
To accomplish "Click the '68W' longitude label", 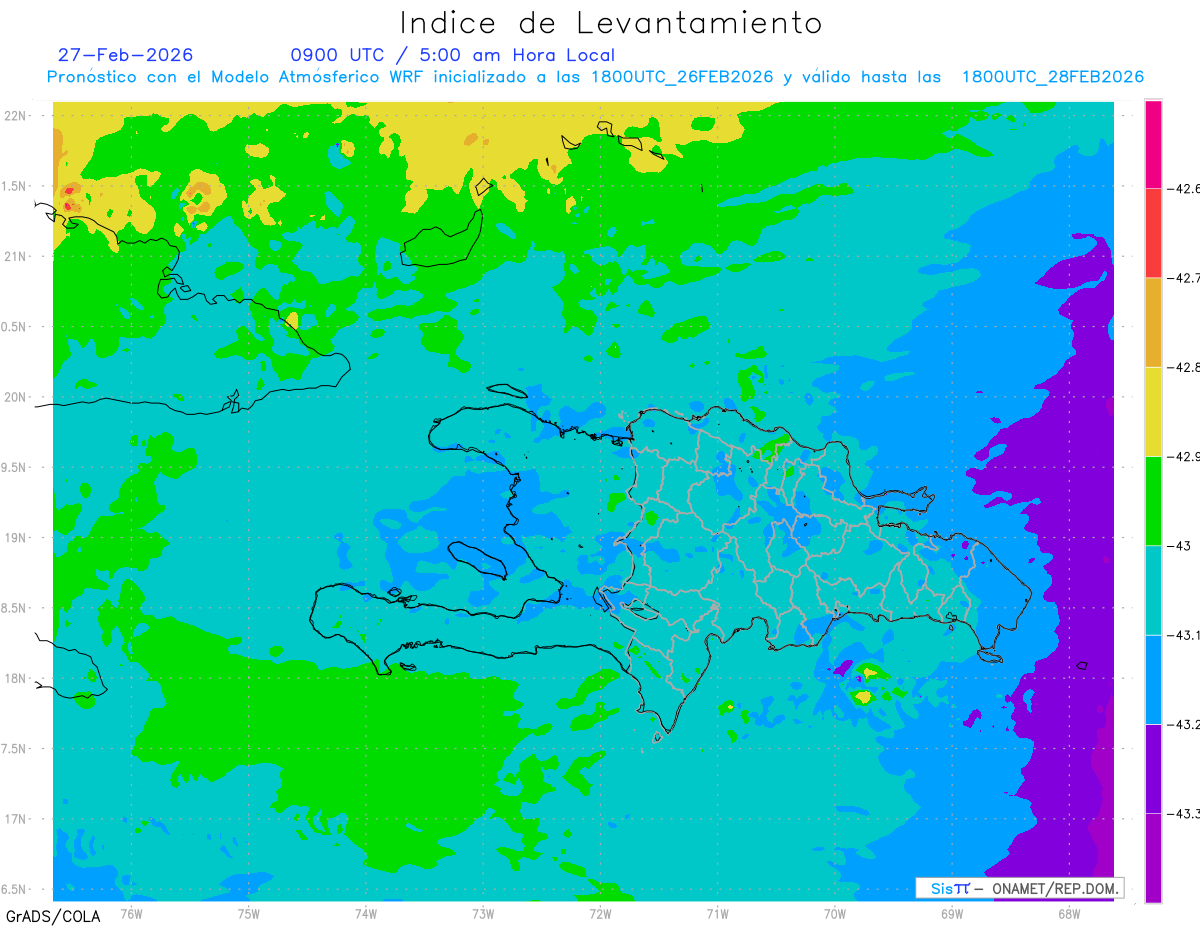I will pos(1069,913).
